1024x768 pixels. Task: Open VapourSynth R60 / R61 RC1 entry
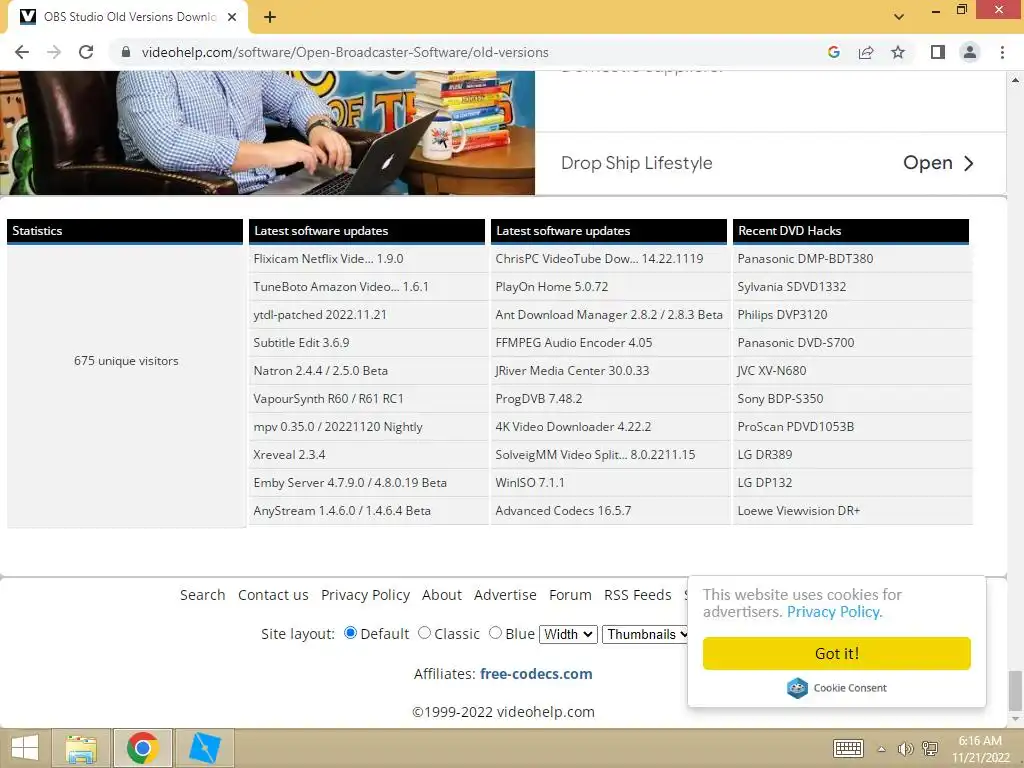(328, 399)
